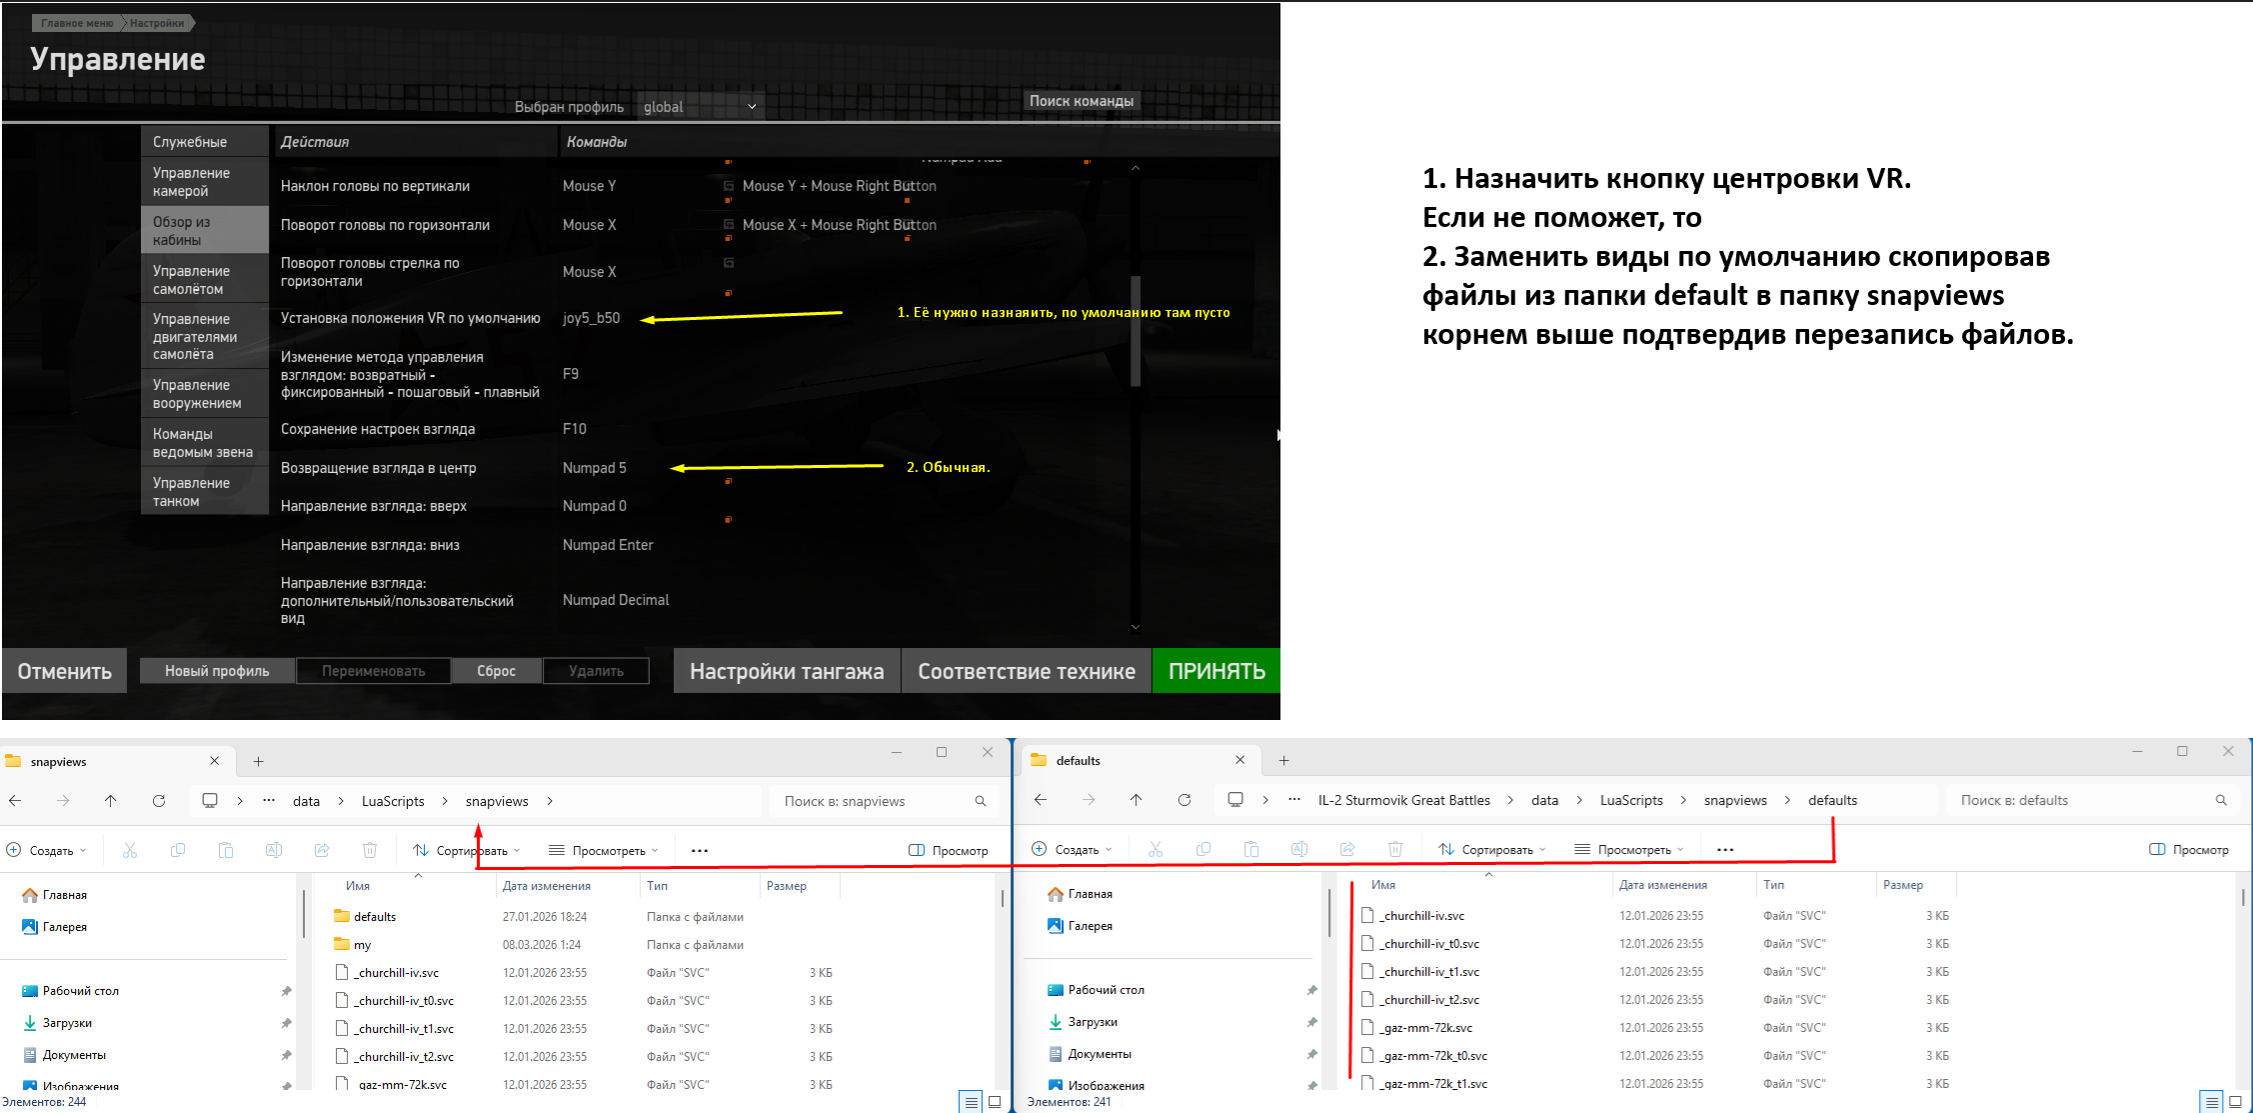Click the Отменить button
Screen dimensions: 2253x1113
click(64, 671)
